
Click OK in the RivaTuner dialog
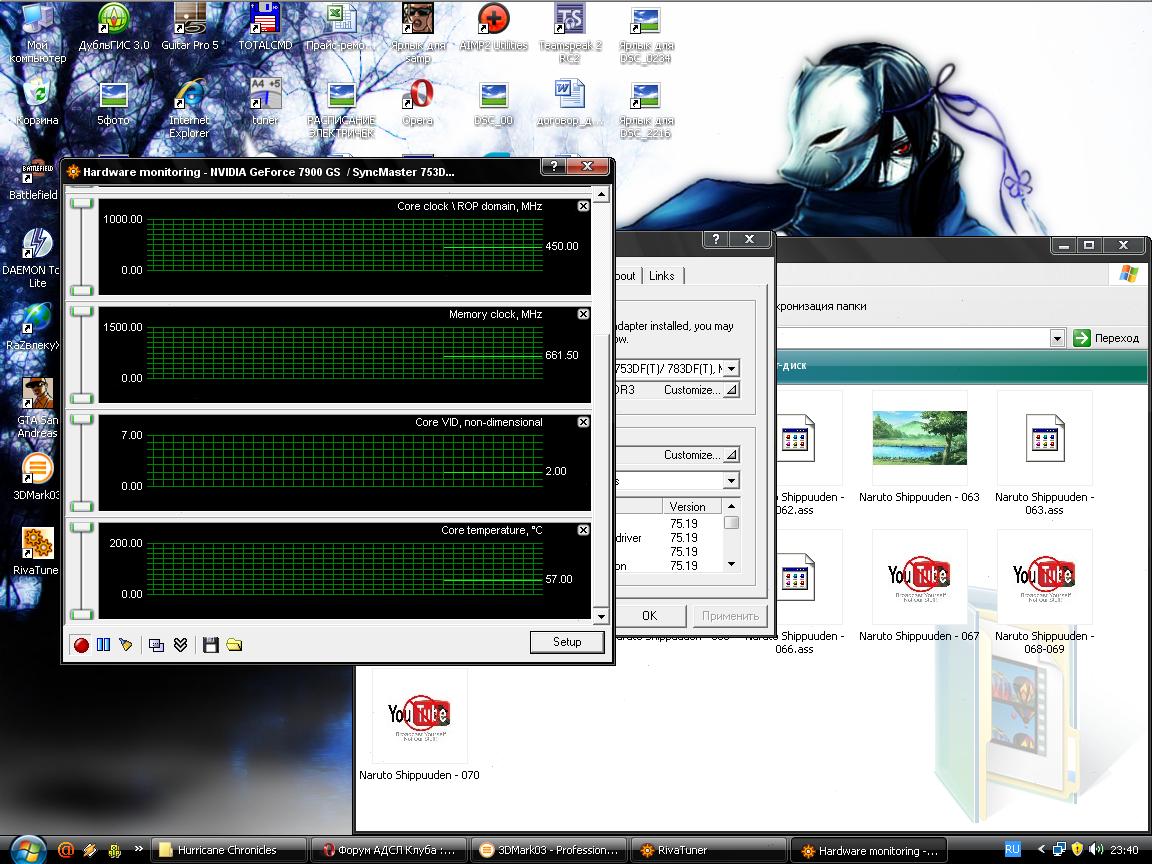649,616
